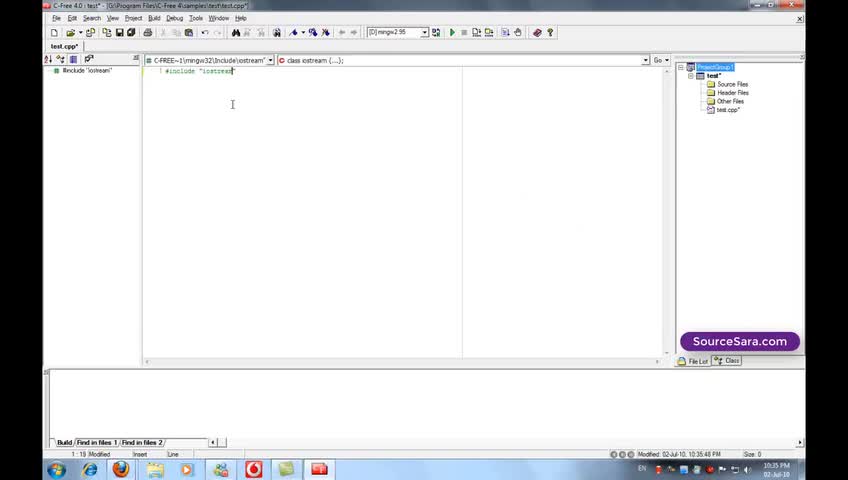Open the mingw2.95 compiler dropdown
This screenshot has width=848, height=480.
(425, 32)
